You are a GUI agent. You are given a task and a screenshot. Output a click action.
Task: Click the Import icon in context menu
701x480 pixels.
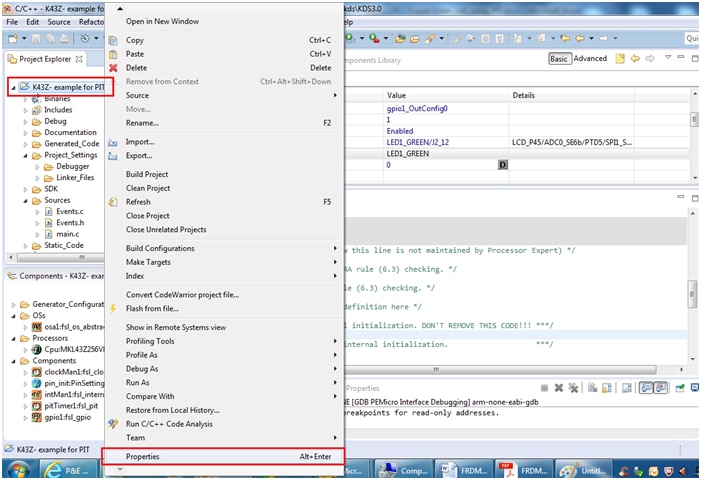[x=113, y=142]
